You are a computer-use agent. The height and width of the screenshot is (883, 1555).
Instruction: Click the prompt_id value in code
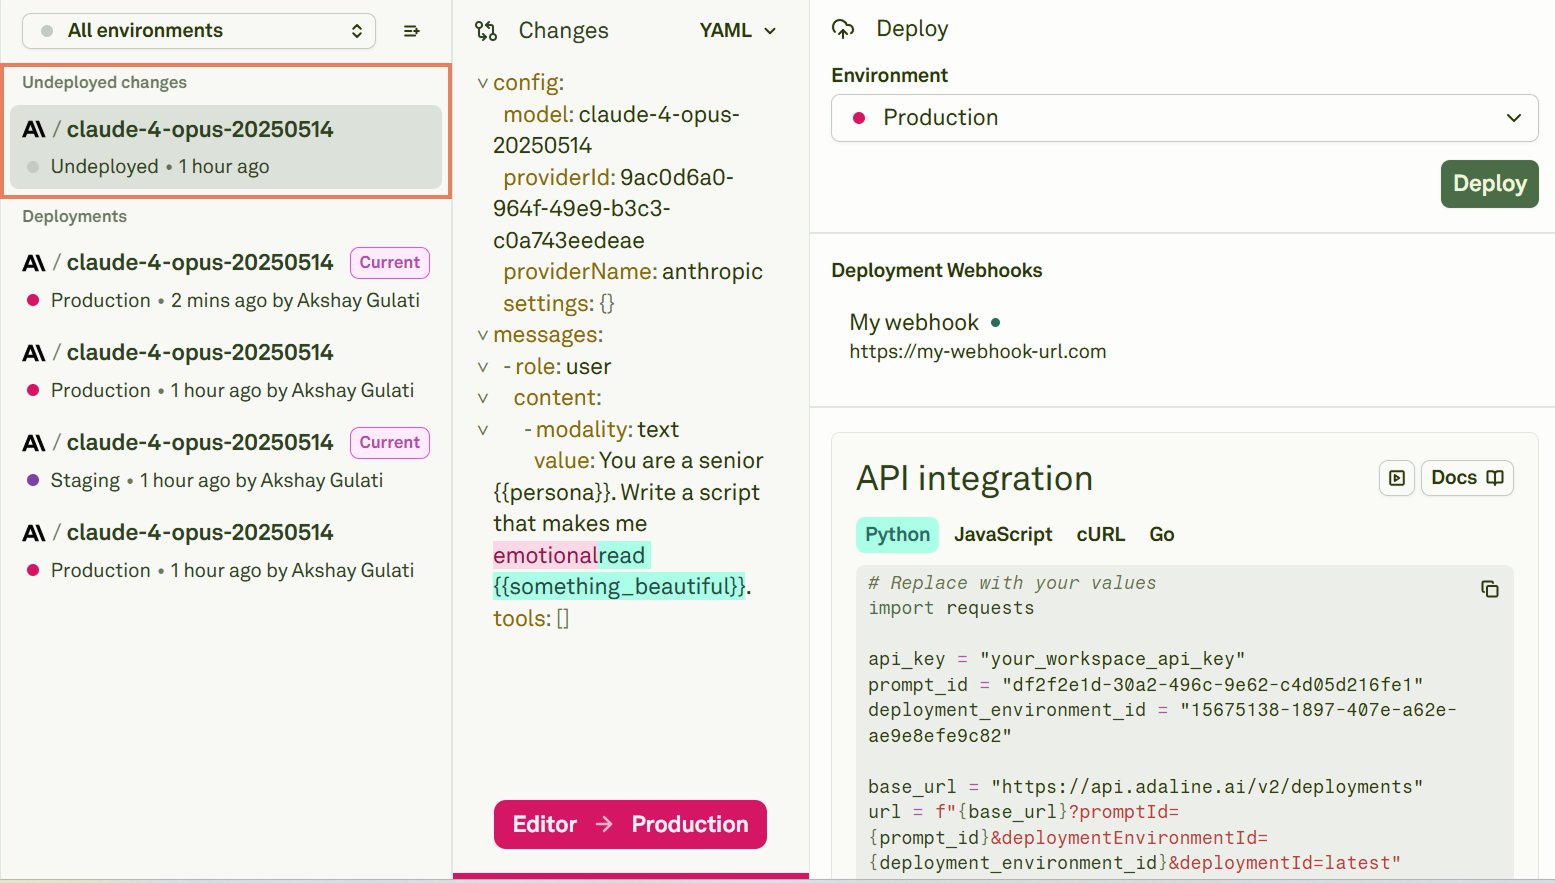coord(1212,685)
